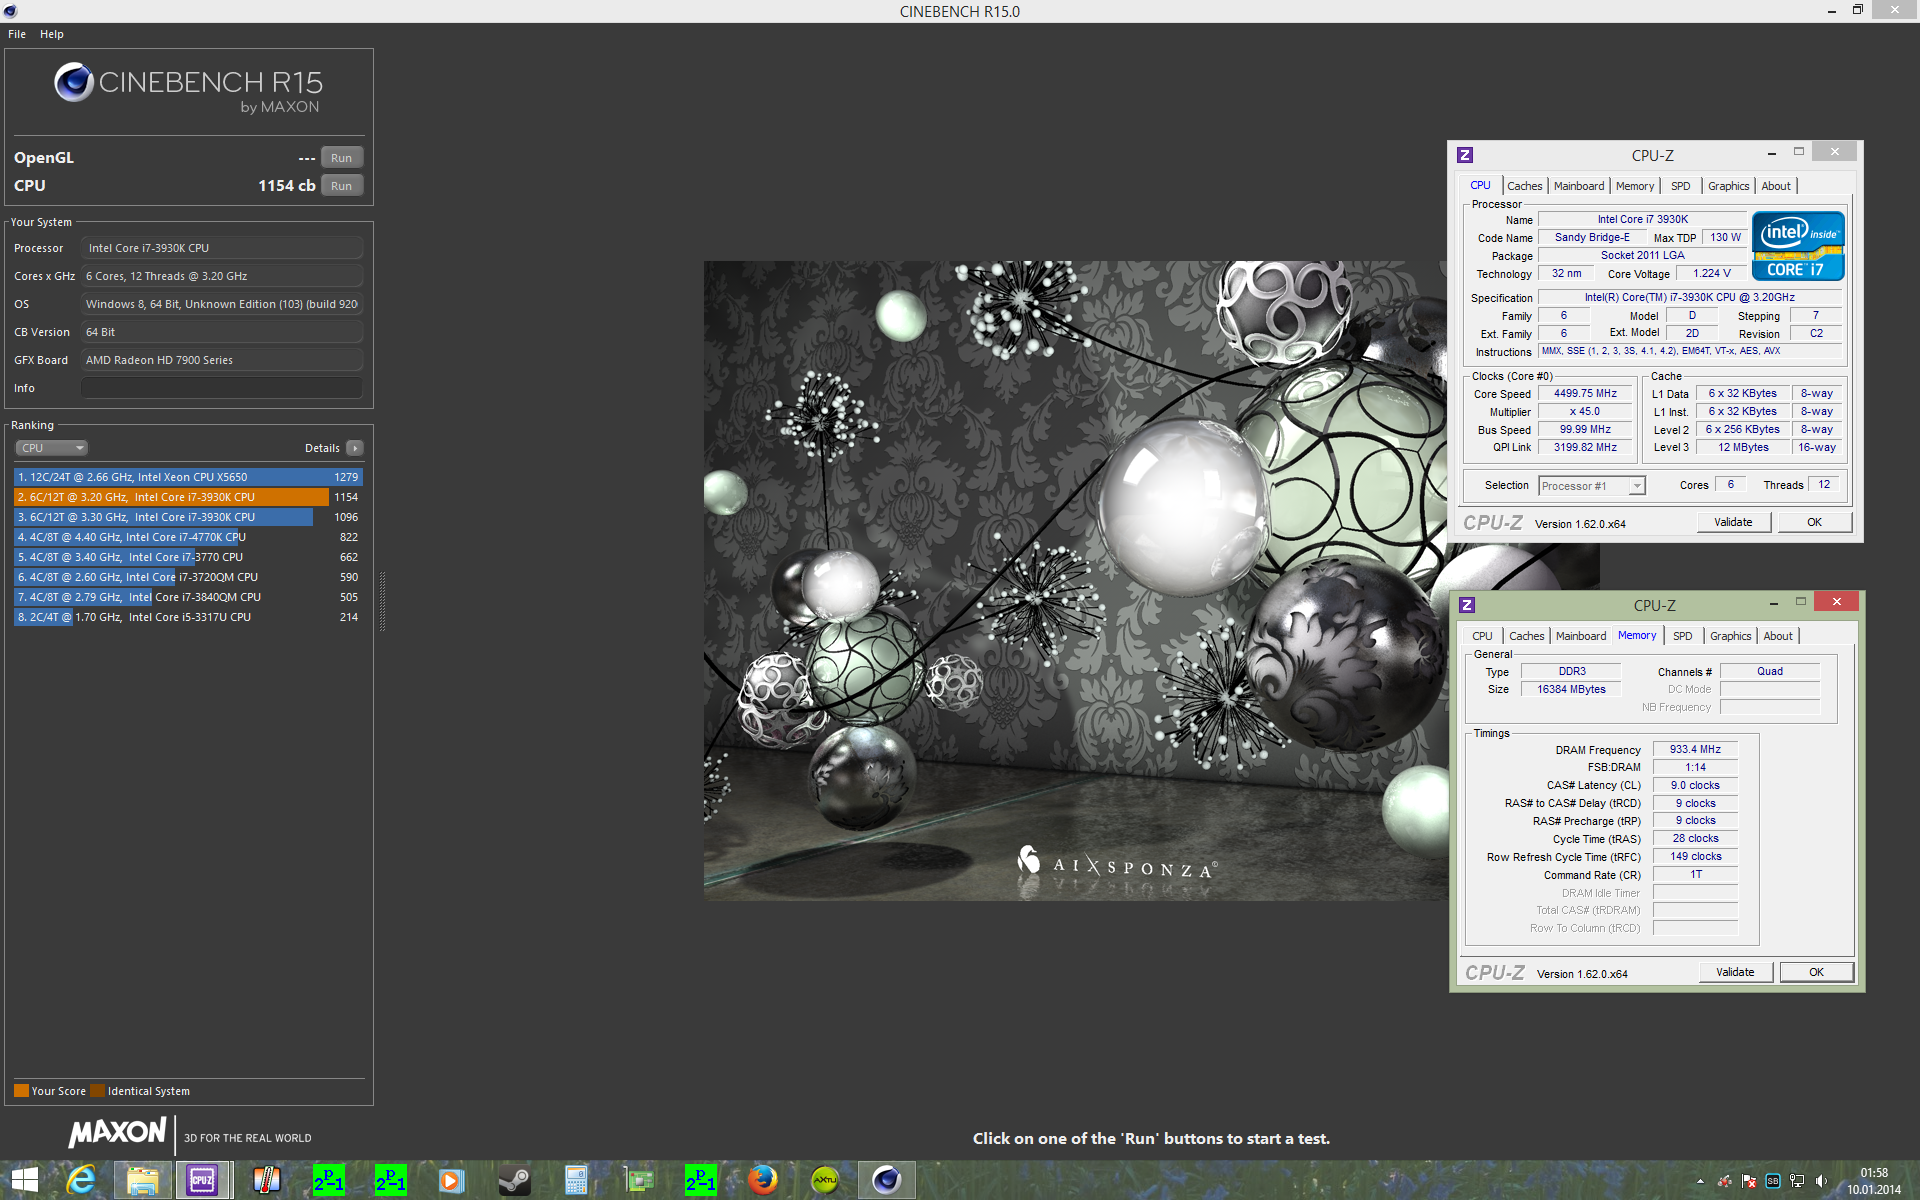Select the Intel Xeon CPU X5650 ranking row

[188, 477]
